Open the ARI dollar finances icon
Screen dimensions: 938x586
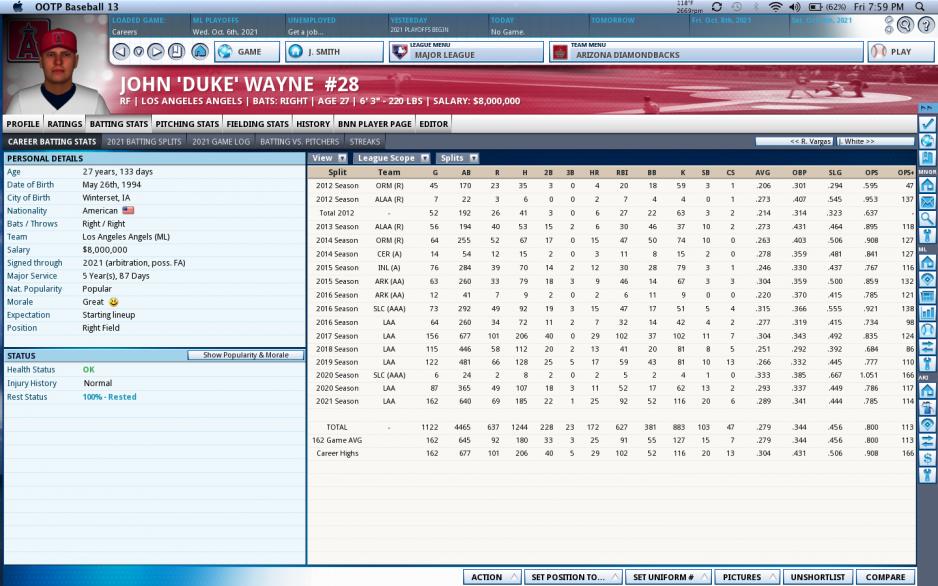[x=927, y=459]
